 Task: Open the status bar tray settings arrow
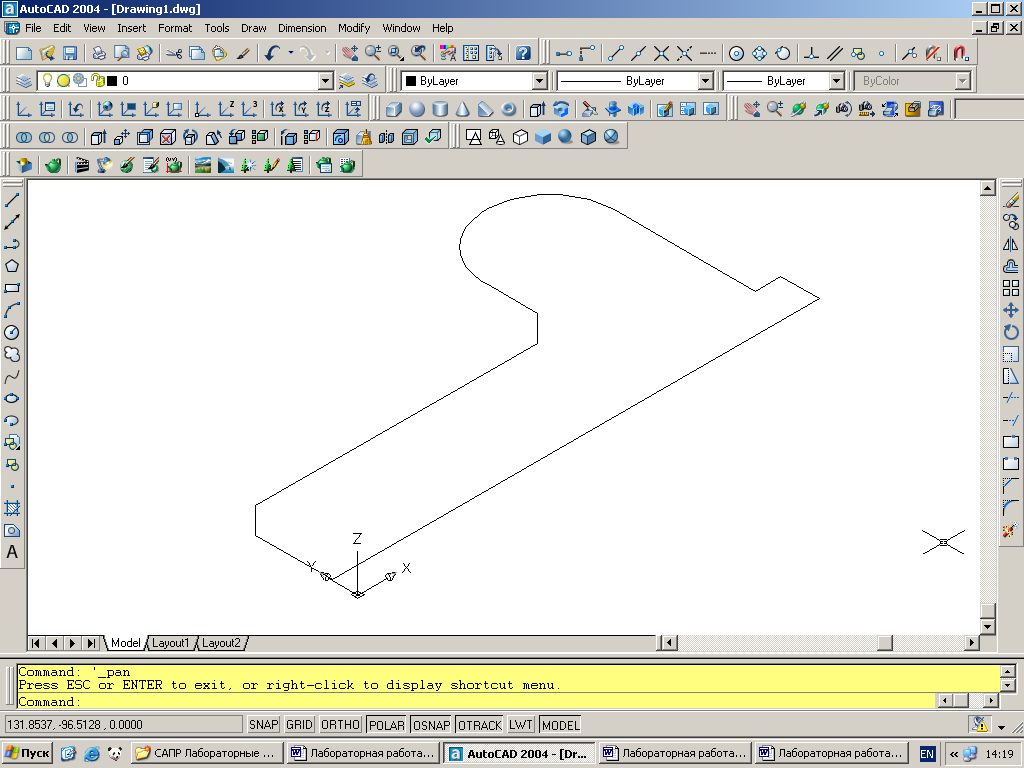(1002, 726)
